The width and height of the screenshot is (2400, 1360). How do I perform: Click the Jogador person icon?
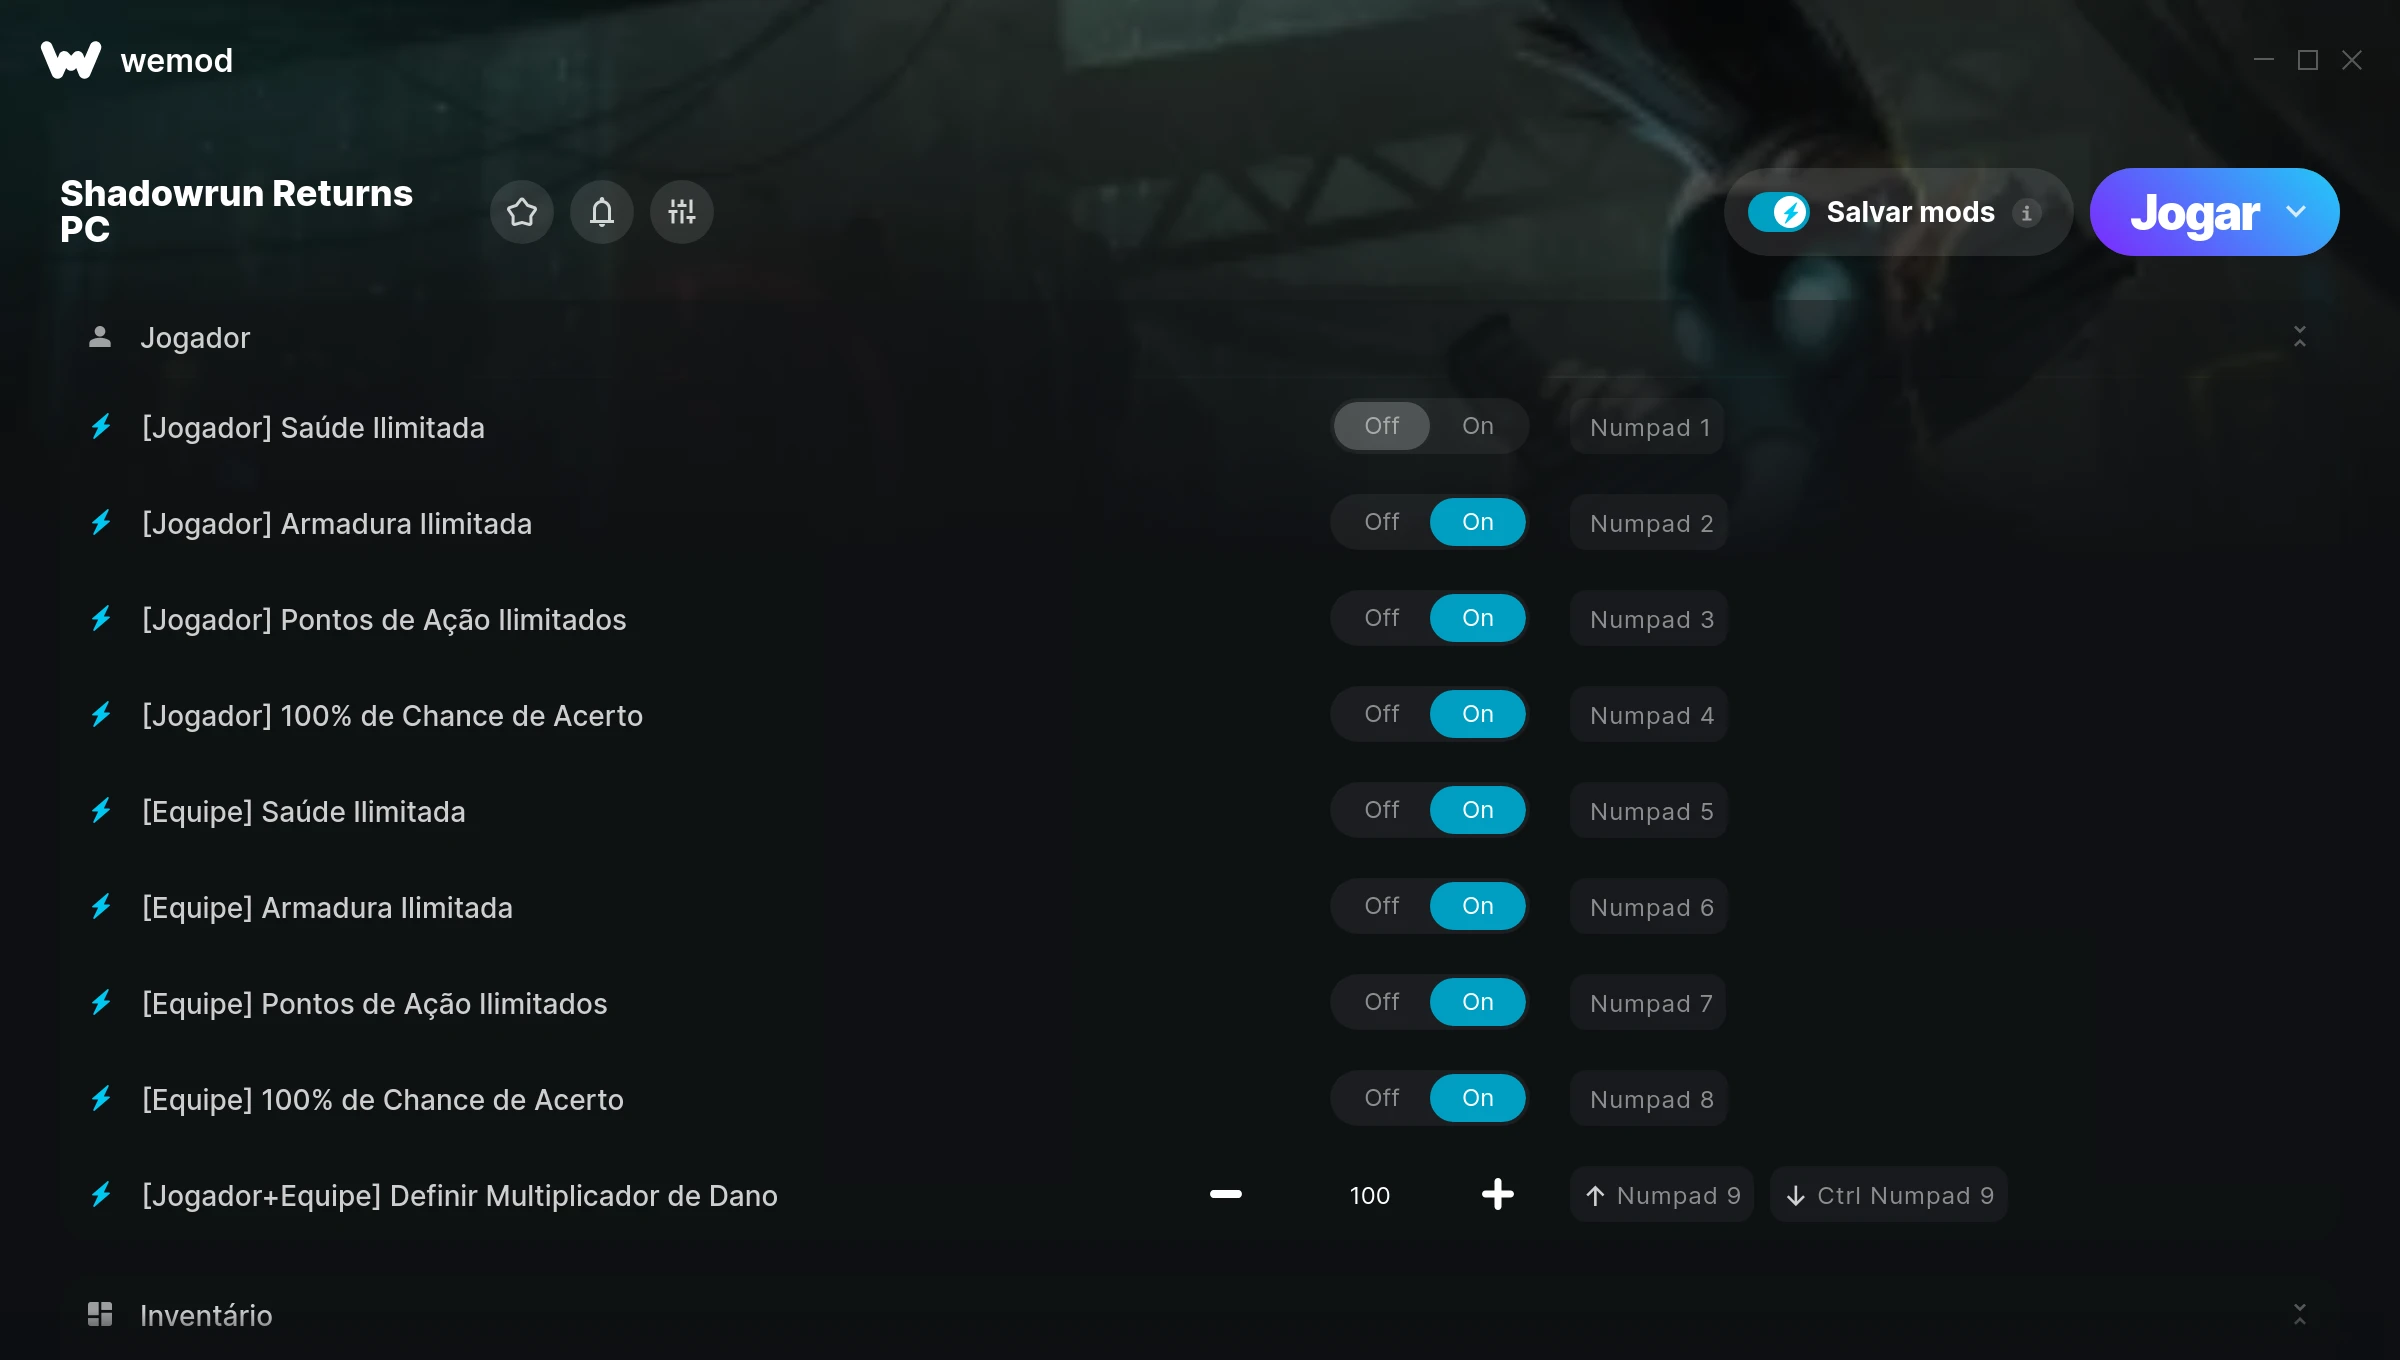100,337
